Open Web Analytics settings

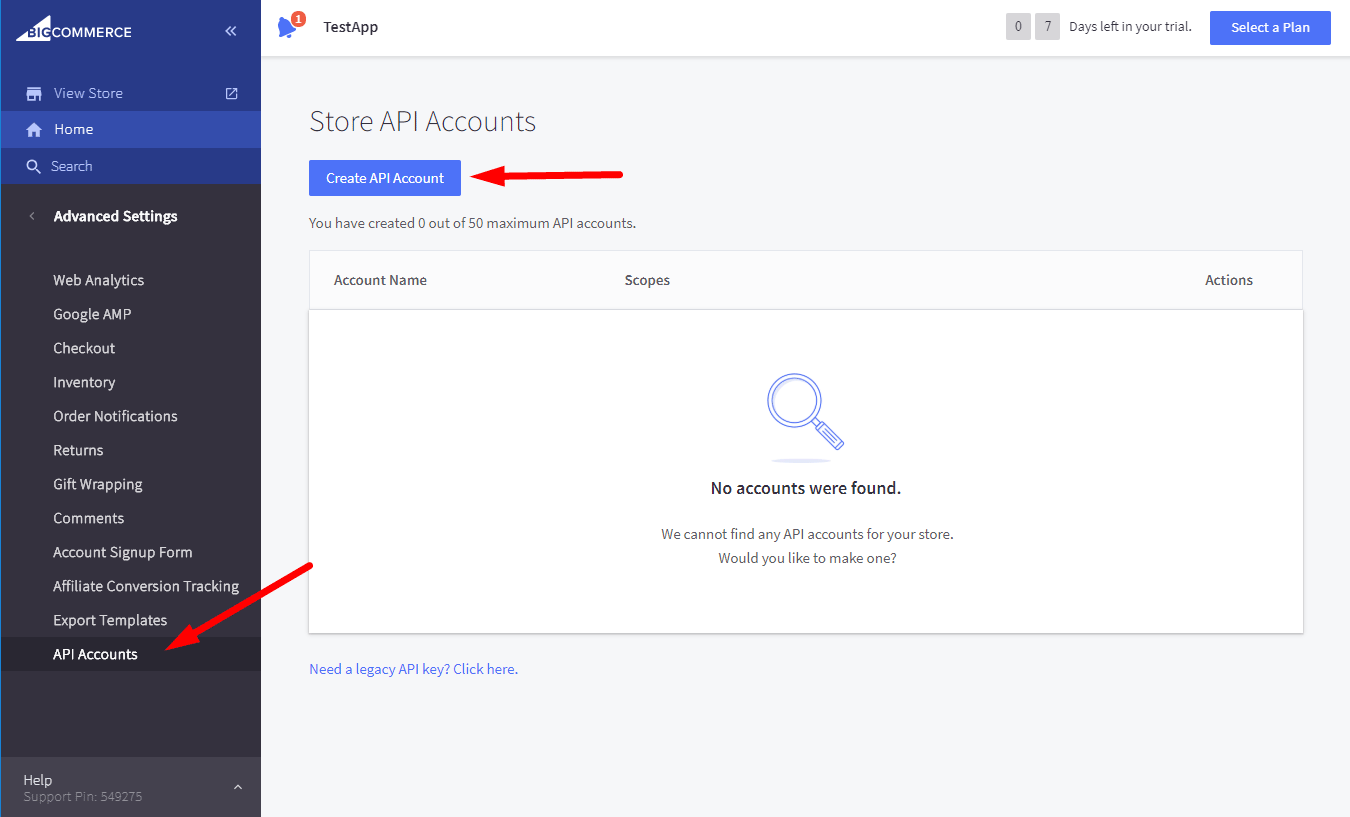(98, 280)
